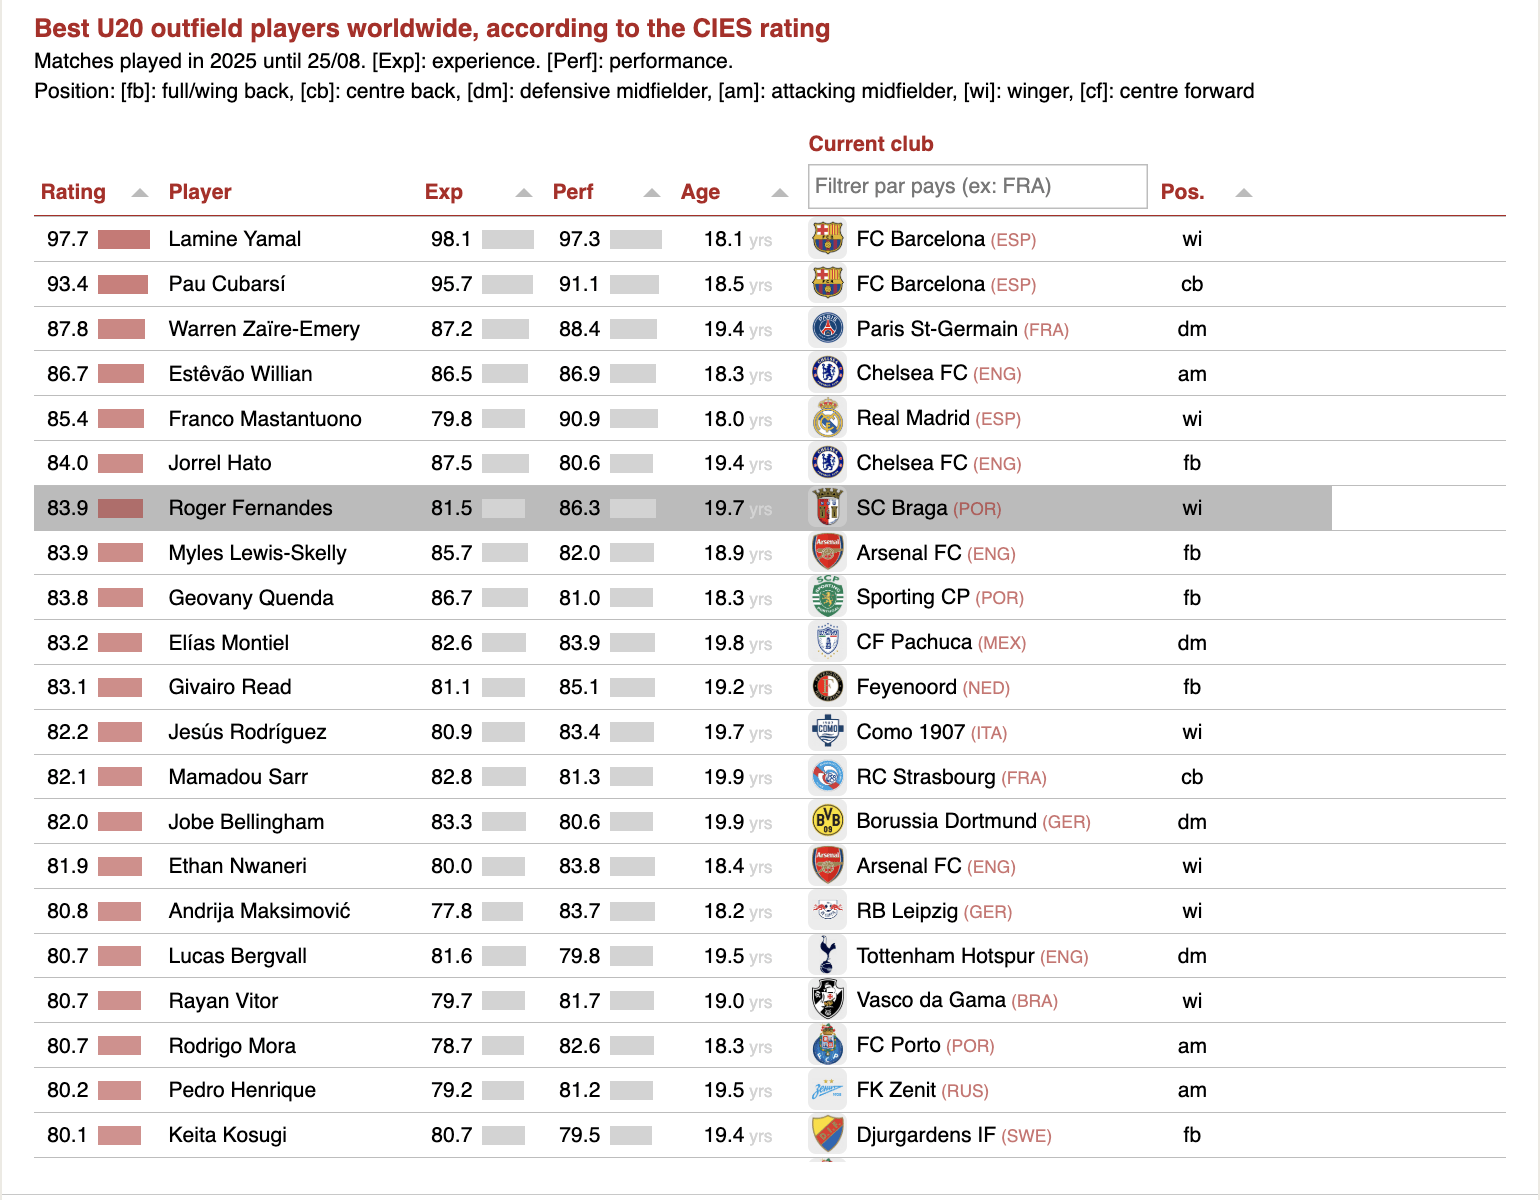Screen dimensions: 1540x1200
Task: Click the Borussia Dortmund BVB logo
Action: pyautogui.click(x=828, y=821)
